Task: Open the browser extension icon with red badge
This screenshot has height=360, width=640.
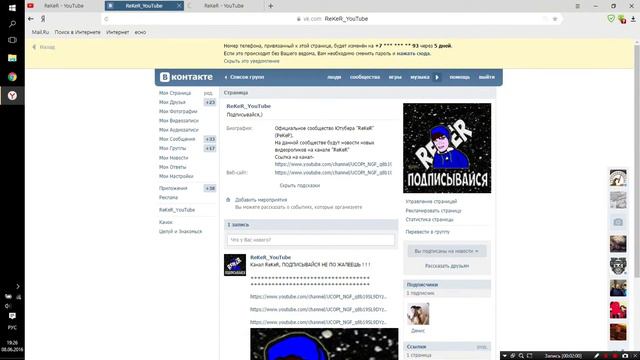Action: 622,19
